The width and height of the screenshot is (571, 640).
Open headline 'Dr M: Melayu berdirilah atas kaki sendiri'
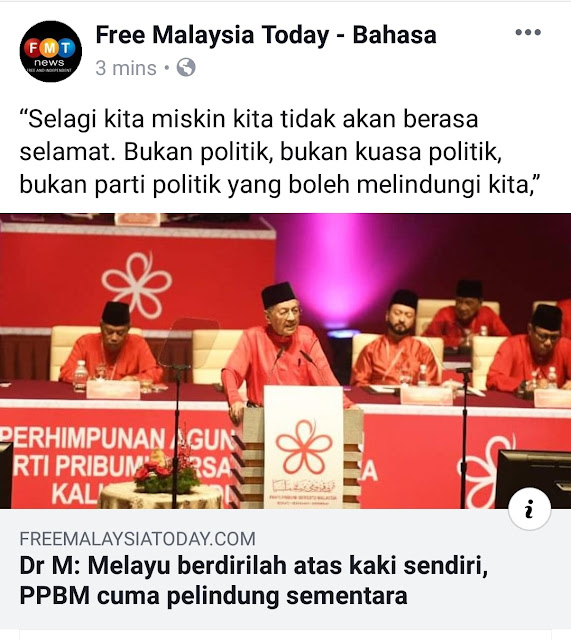[254, 566]
